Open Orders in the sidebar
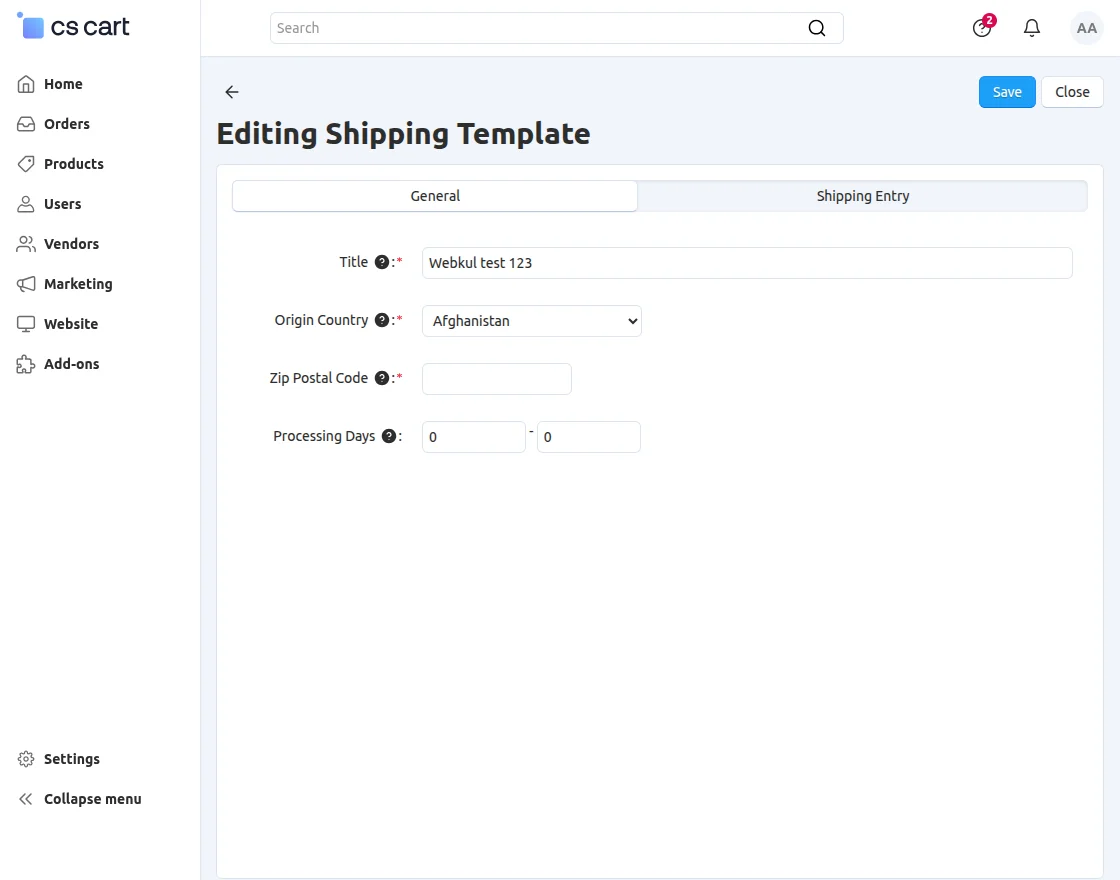 coord(66,124)
